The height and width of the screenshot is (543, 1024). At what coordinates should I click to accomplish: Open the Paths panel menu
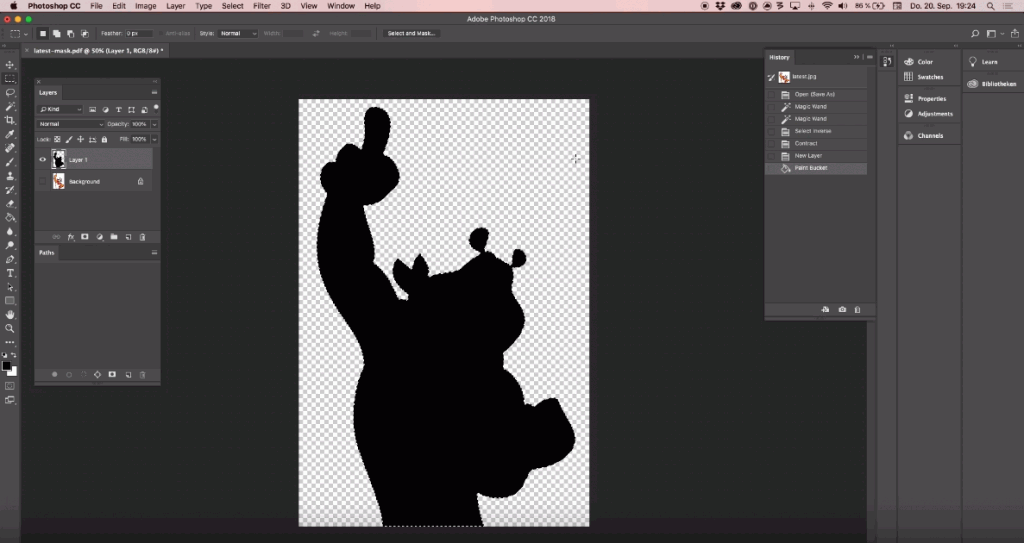click(154, 253)
